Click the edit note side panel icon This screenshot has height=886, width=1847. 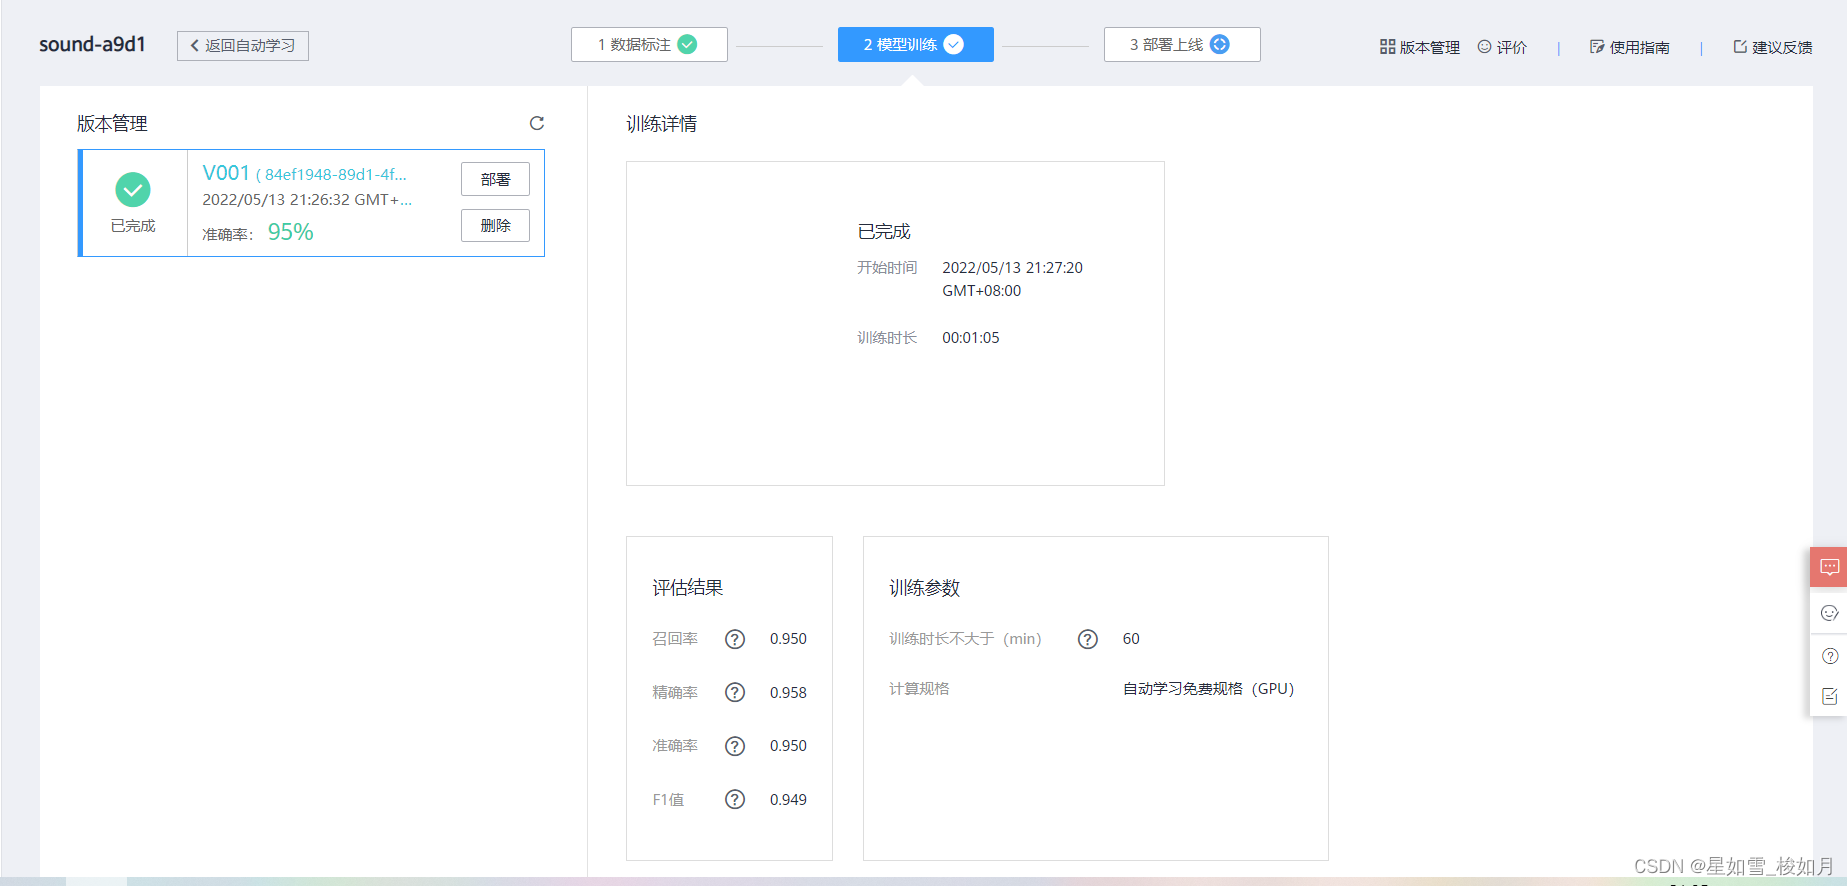point(1830,696)
